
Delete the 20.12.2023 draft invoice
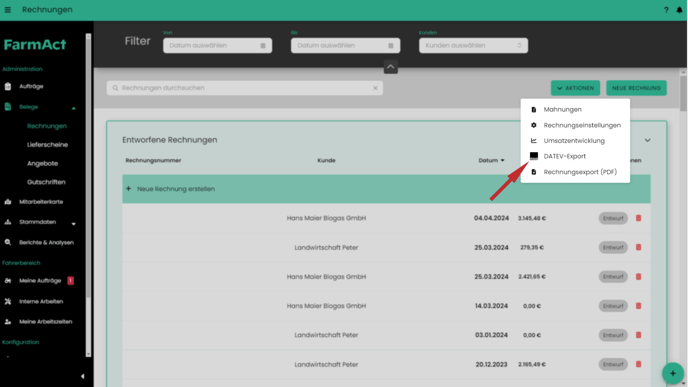point(638,364)
